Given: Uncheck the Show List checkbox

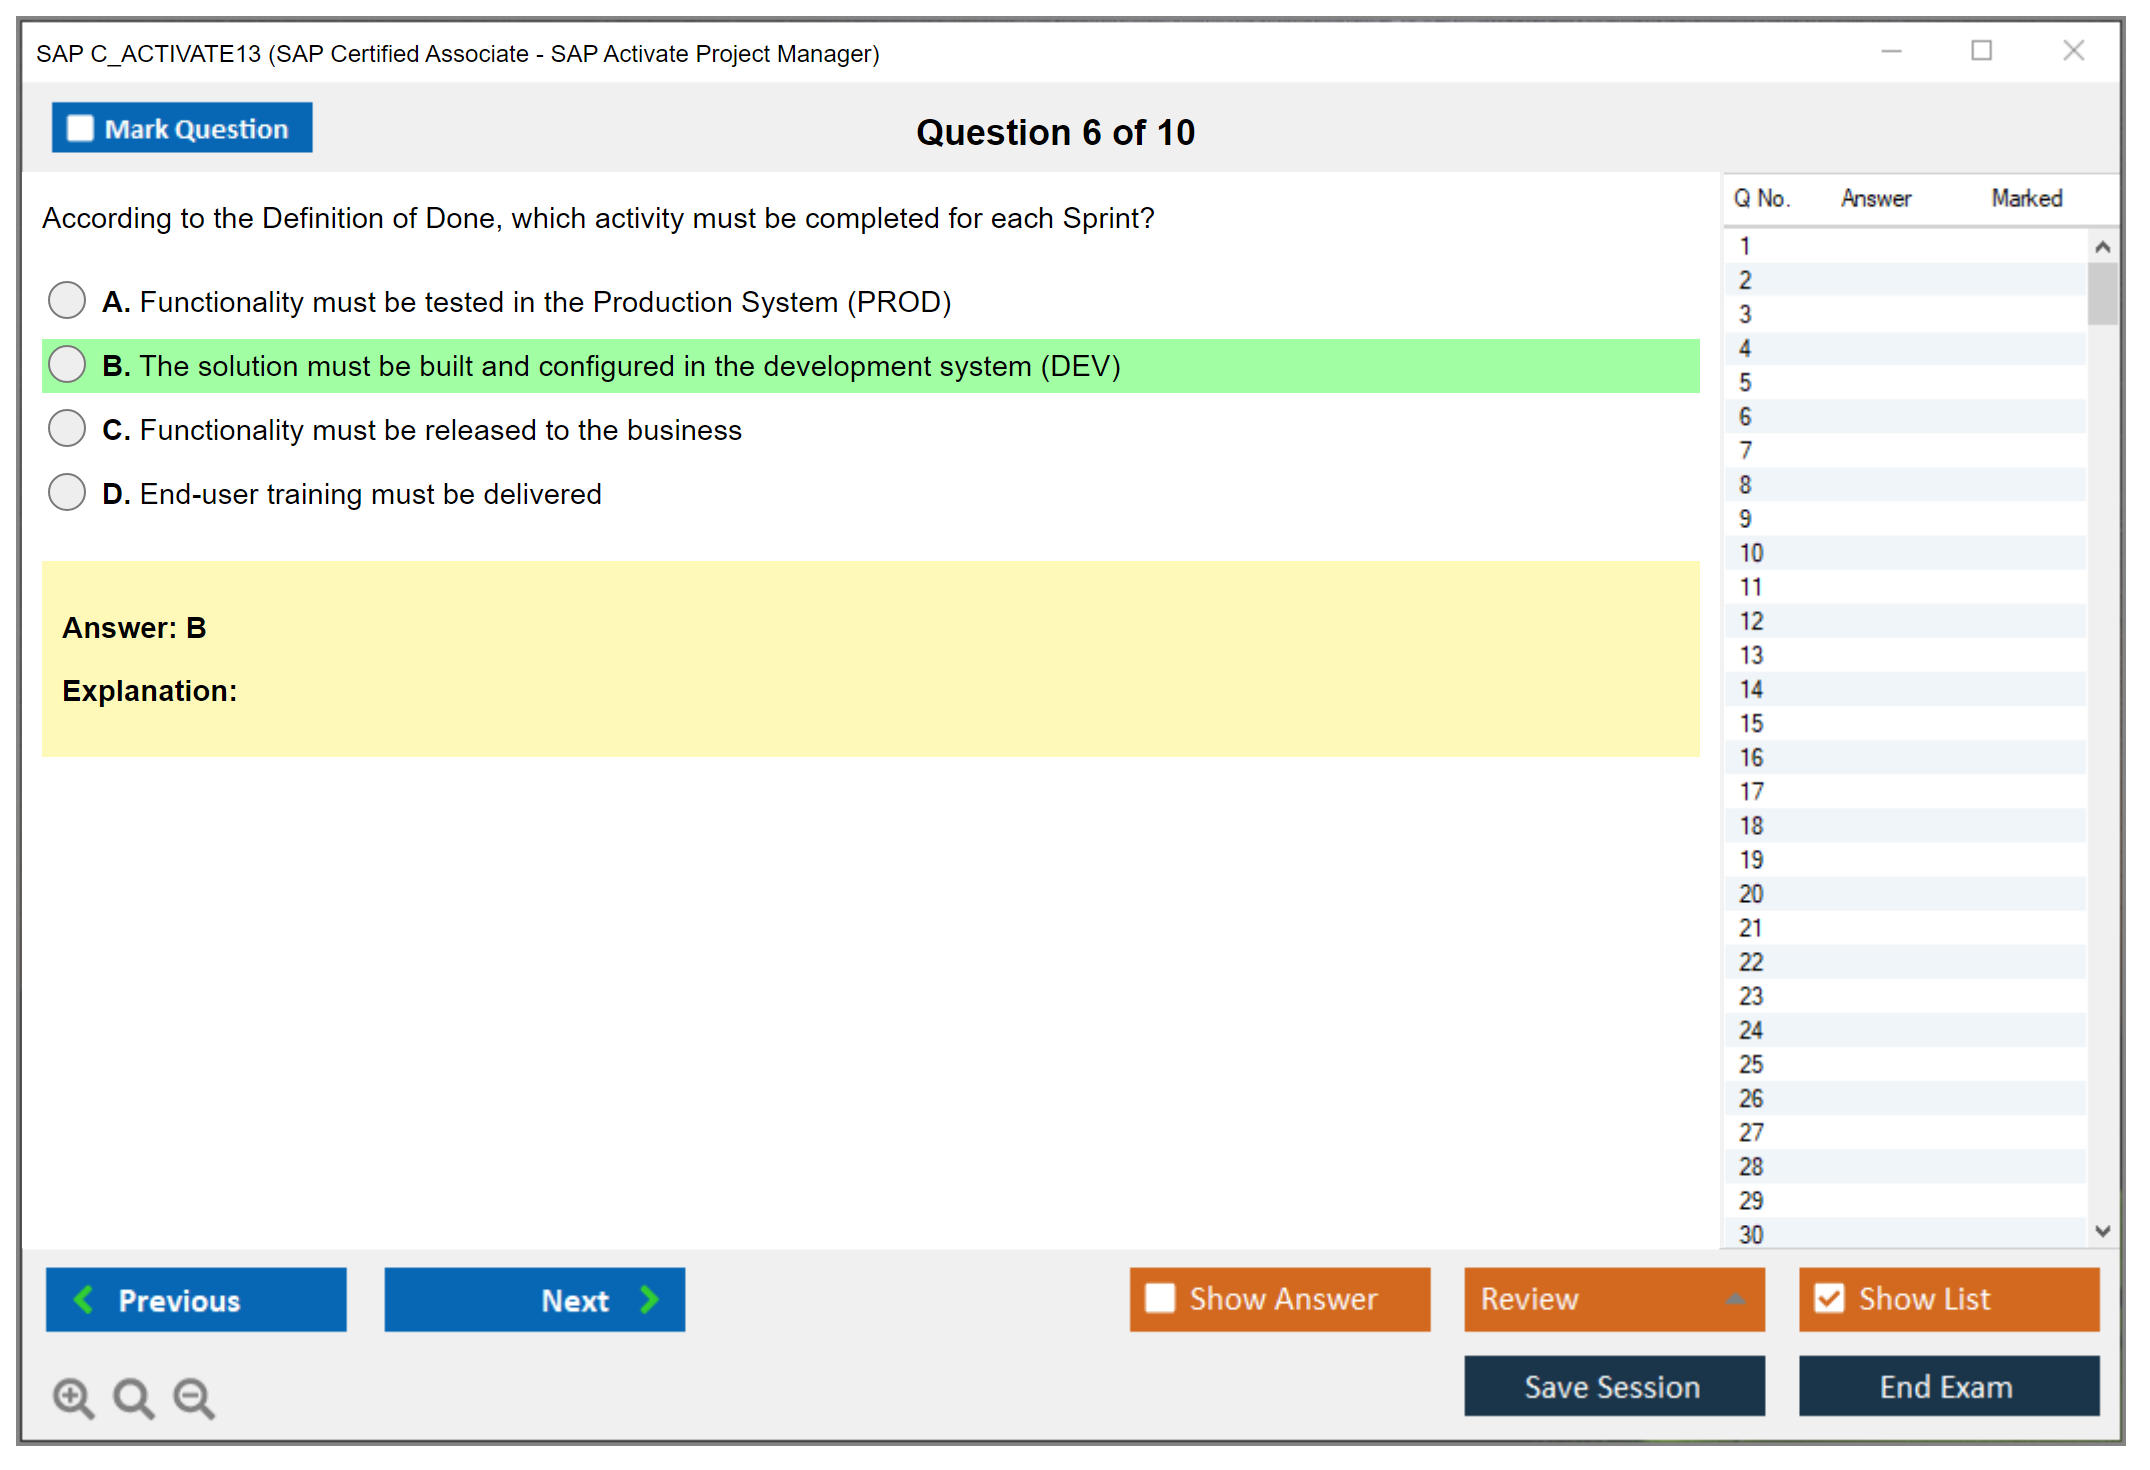Looking at the screenshot, I should (1829, 1298).
